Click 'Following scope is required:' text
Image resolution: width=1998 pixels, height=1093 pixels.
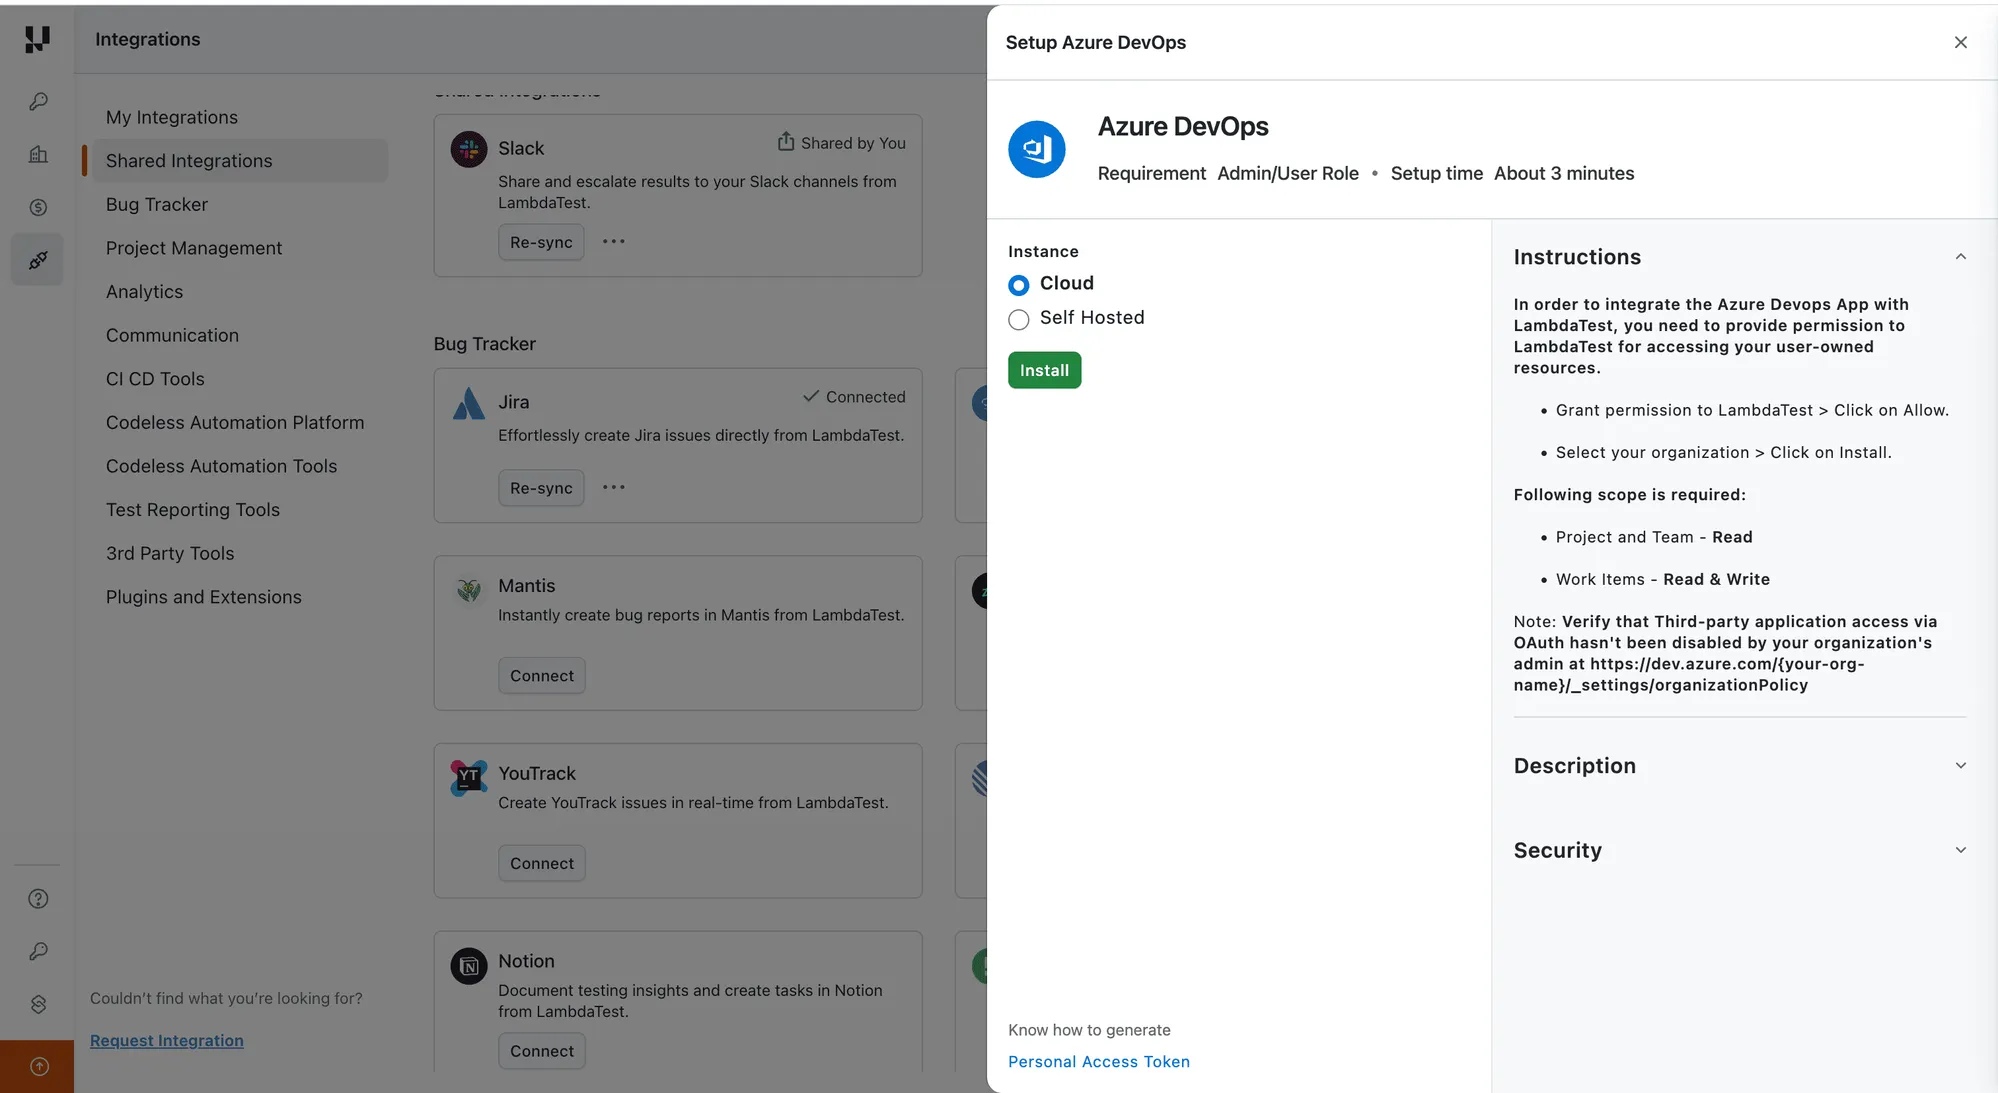[1629, 495]
